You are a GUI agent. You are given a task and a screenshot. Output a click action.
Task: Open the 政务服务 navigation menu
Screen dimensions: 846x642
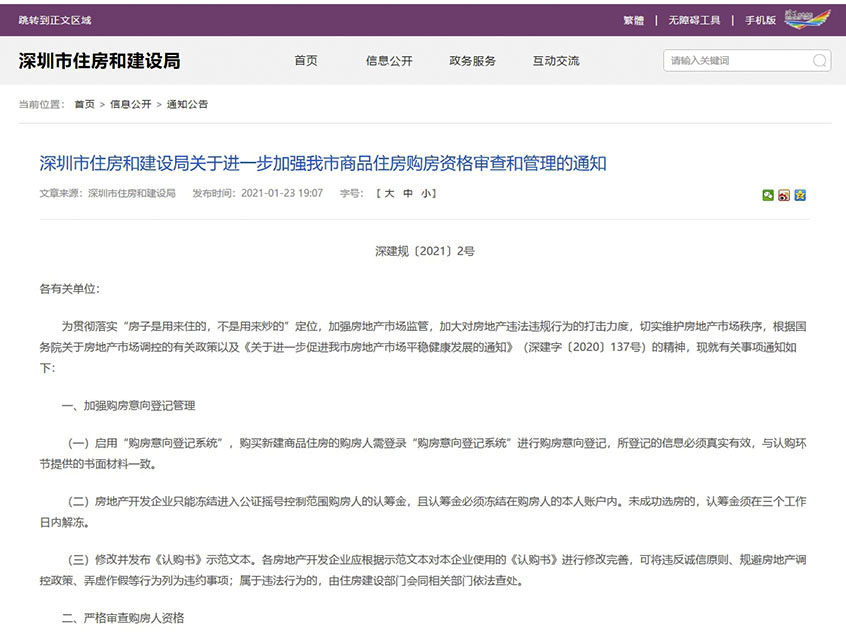tap(473, 61)
